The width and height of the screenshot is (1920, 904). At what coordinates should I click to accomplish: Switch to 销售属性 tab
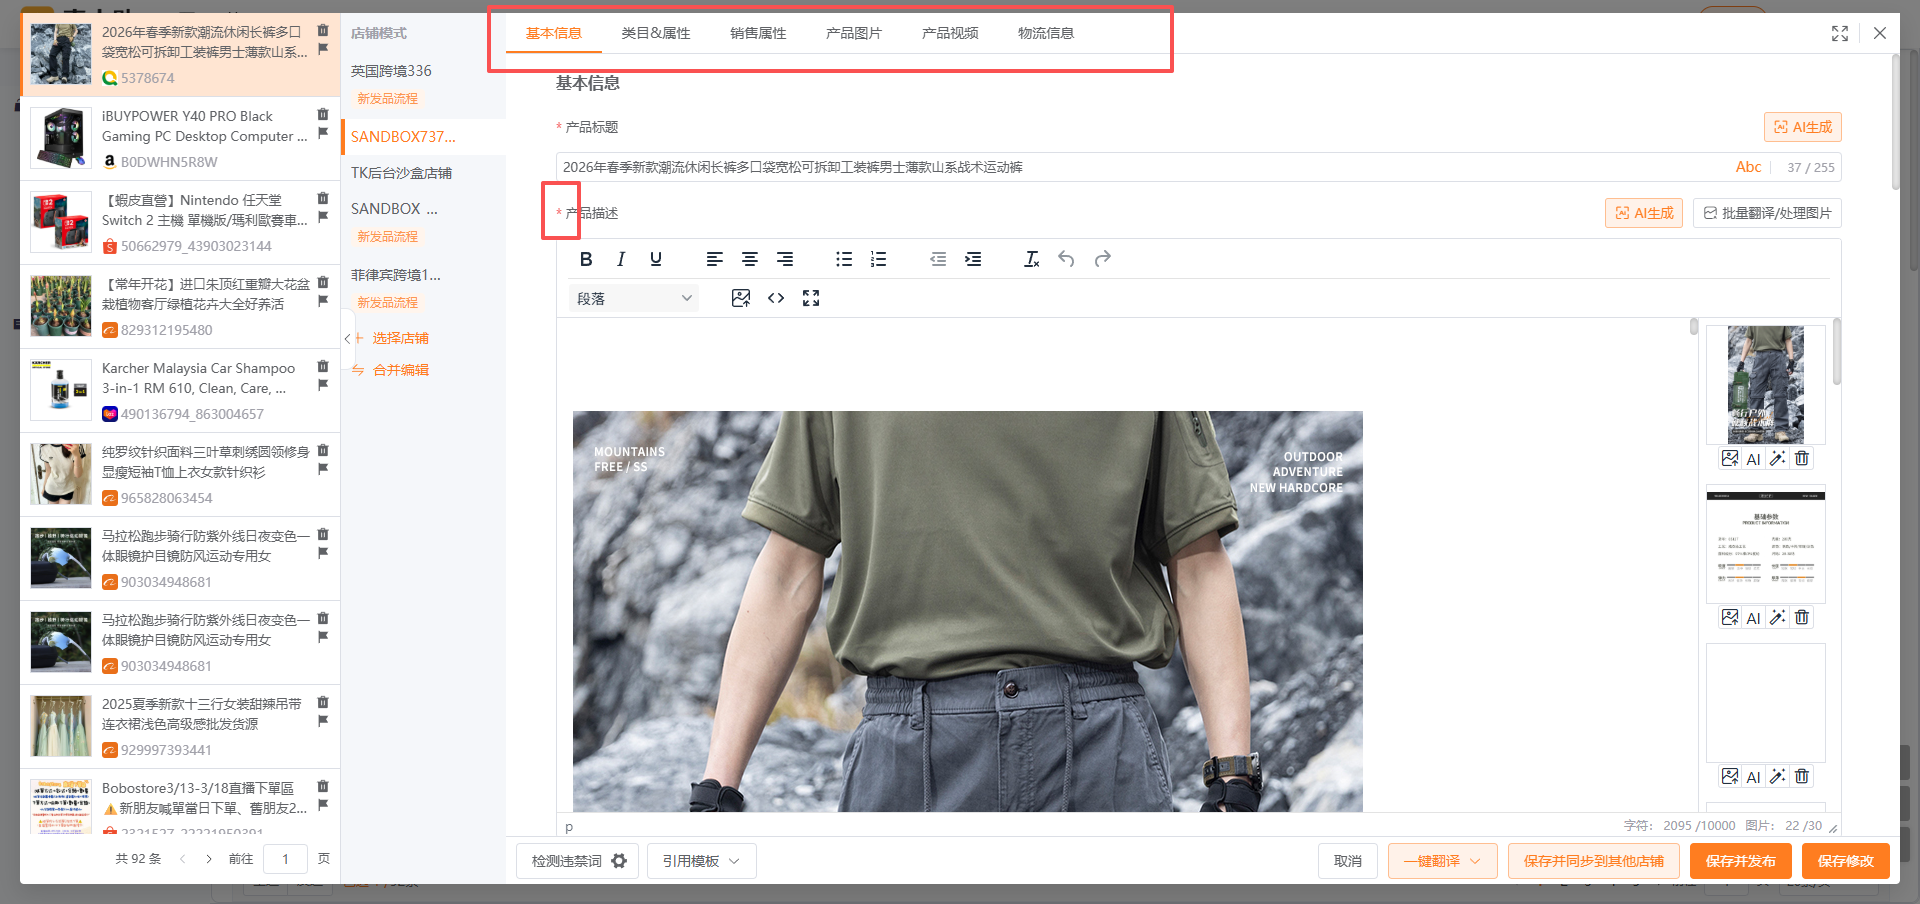(758, 33)
